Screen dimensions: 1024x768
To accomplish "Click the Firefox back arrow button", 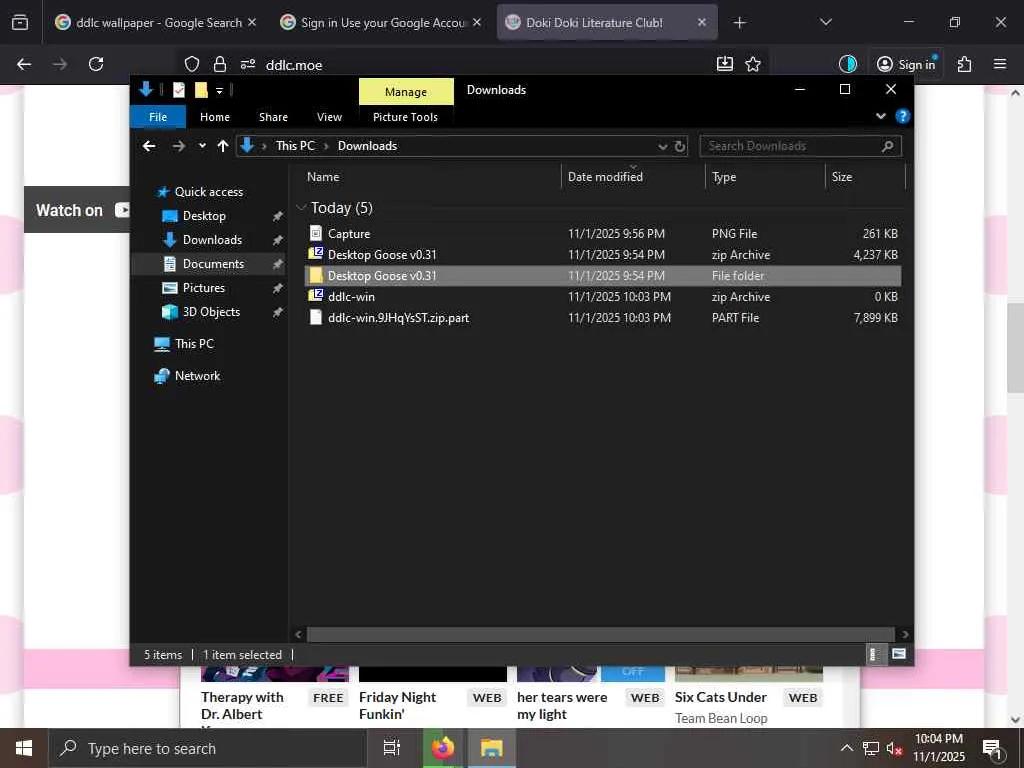I will click(24, 64).
